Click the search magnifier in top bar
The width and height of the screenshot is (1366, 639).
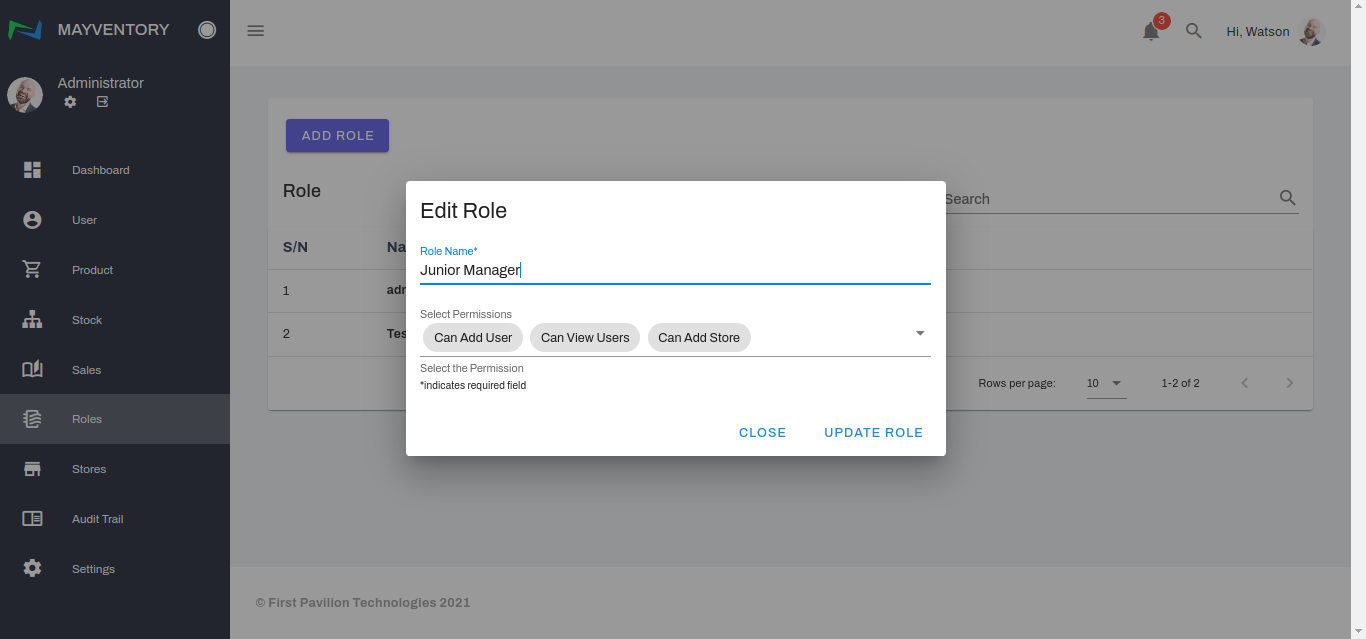(1193, 31)
